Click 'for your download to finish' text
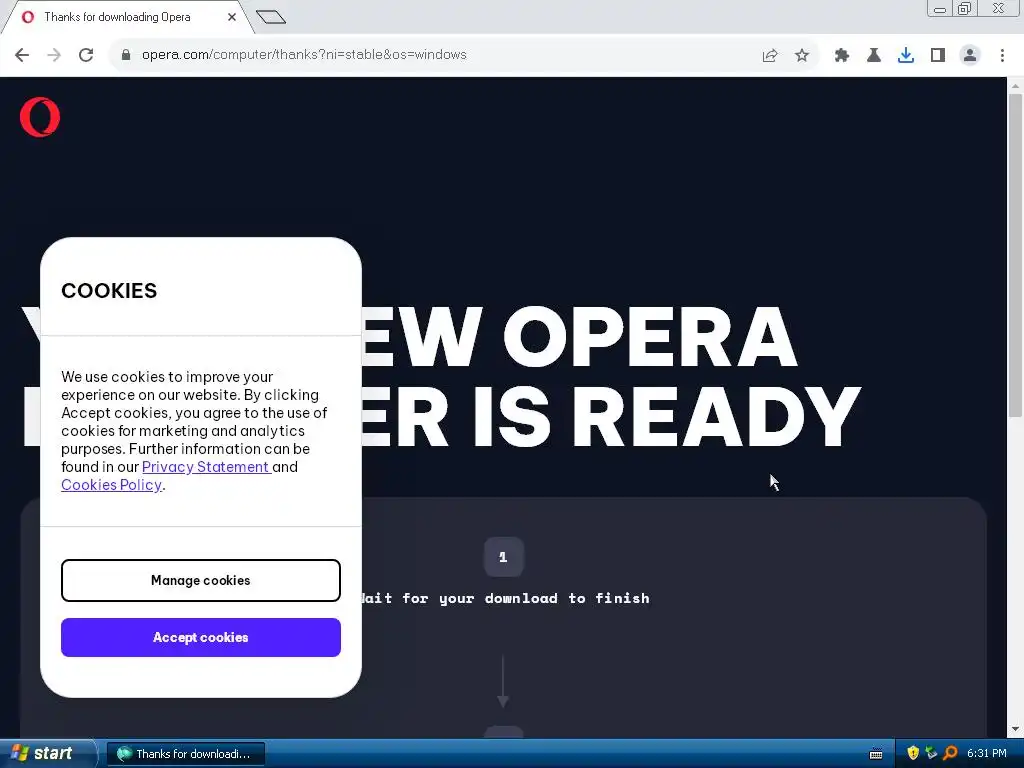Viewport: 1024px width, 768px height. [x=526, y=598]
